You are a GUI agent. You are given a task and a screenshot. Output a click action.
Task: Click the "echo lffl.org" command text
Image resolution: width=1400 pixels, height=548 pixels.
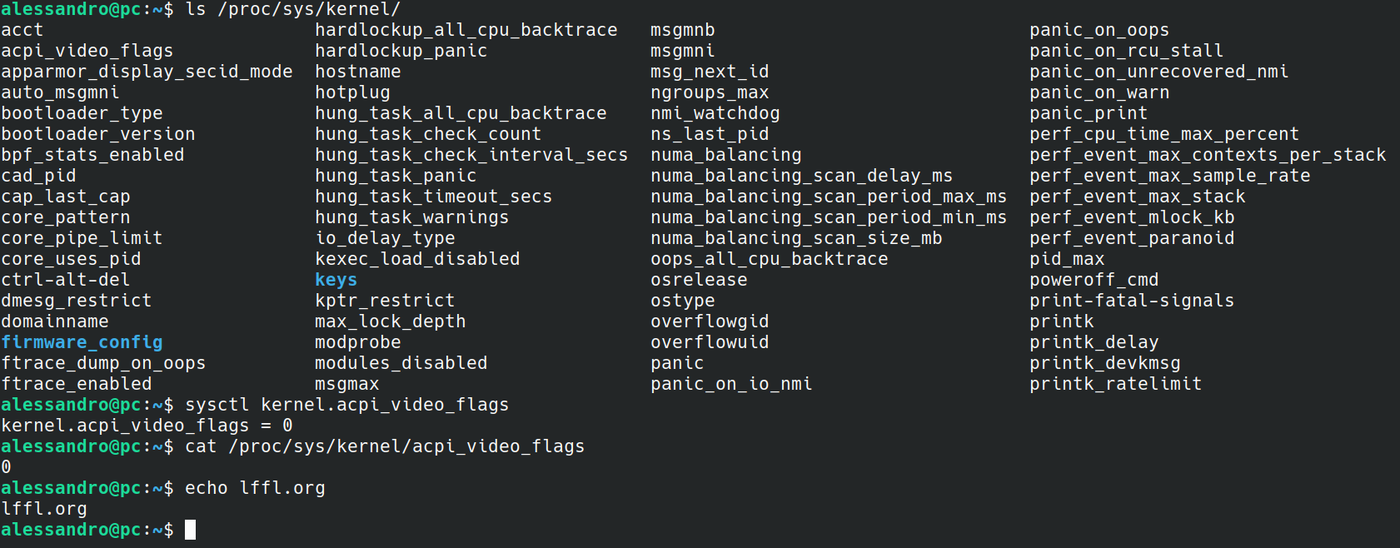255,488
